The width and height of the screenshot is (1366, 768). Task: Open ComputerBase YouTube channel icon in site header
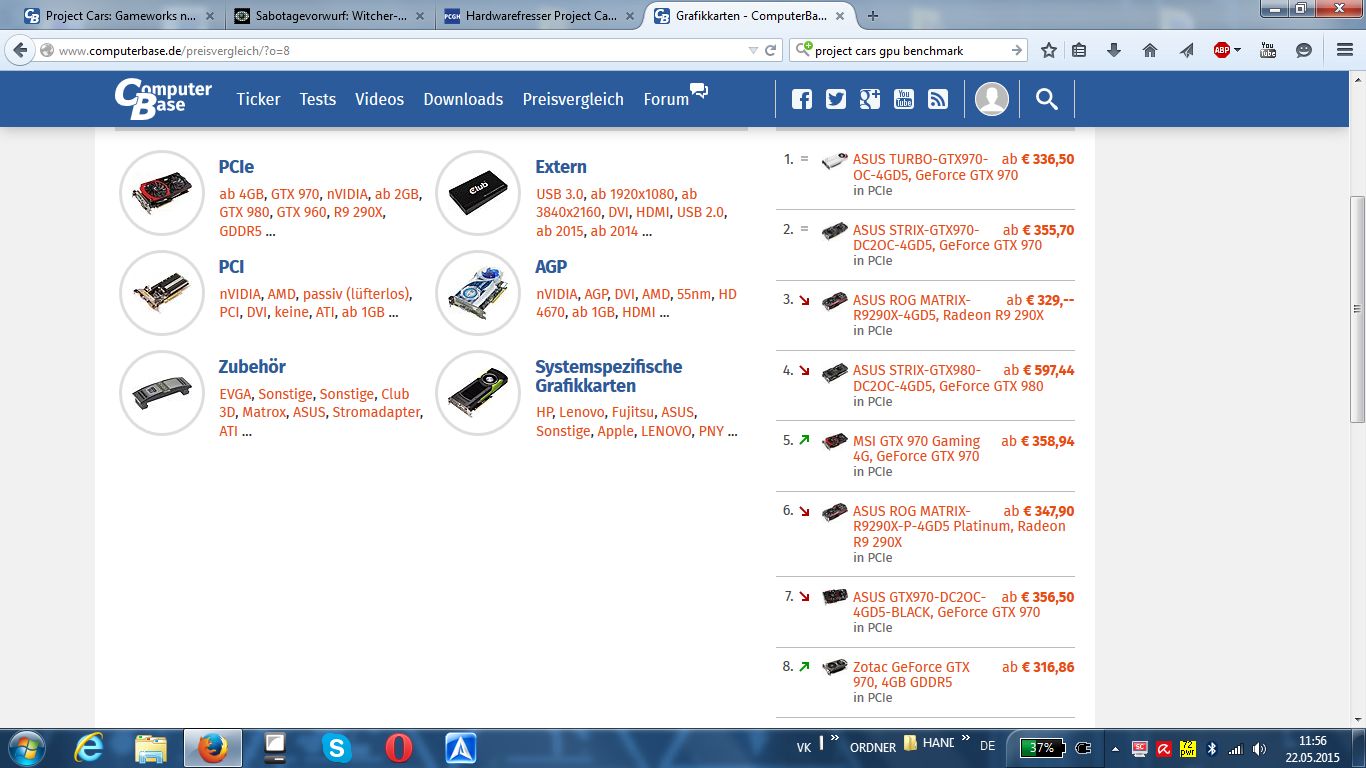(x=904, y=99)
